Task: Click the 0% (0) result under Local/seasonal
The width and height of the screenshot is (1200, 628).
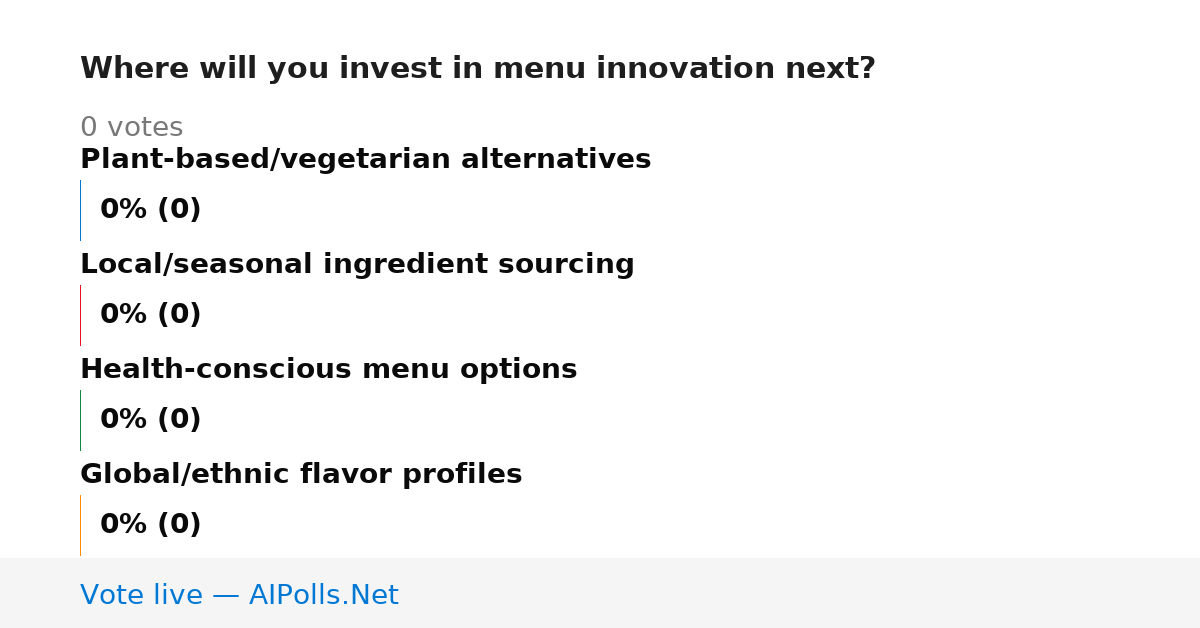Action: coord(150,315)
